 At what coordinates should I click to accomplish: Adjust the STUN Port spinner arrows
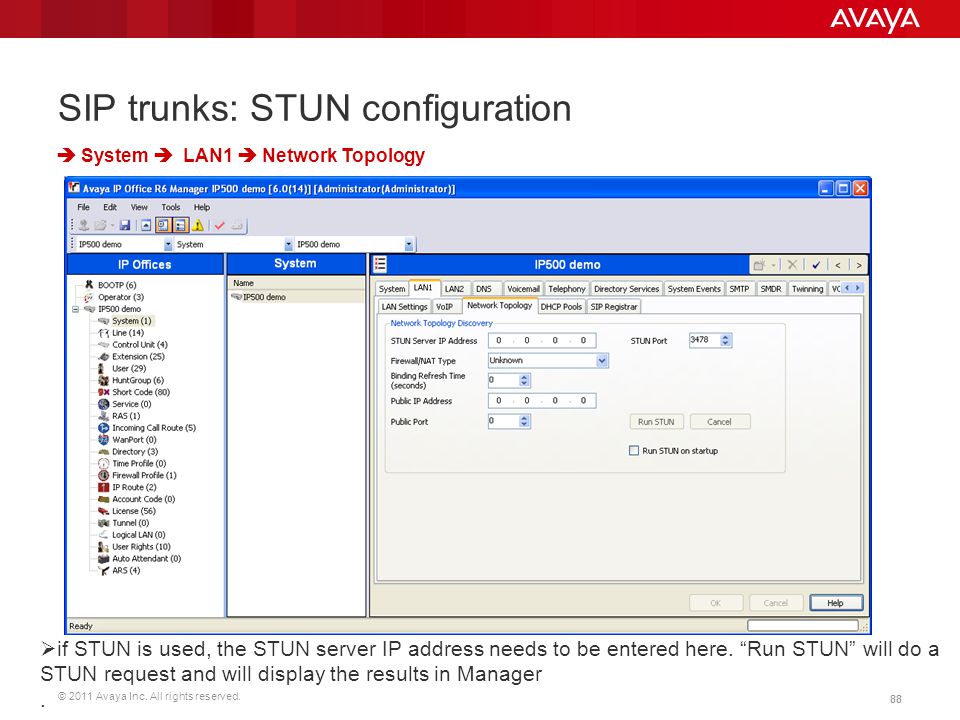coord(726,340)
